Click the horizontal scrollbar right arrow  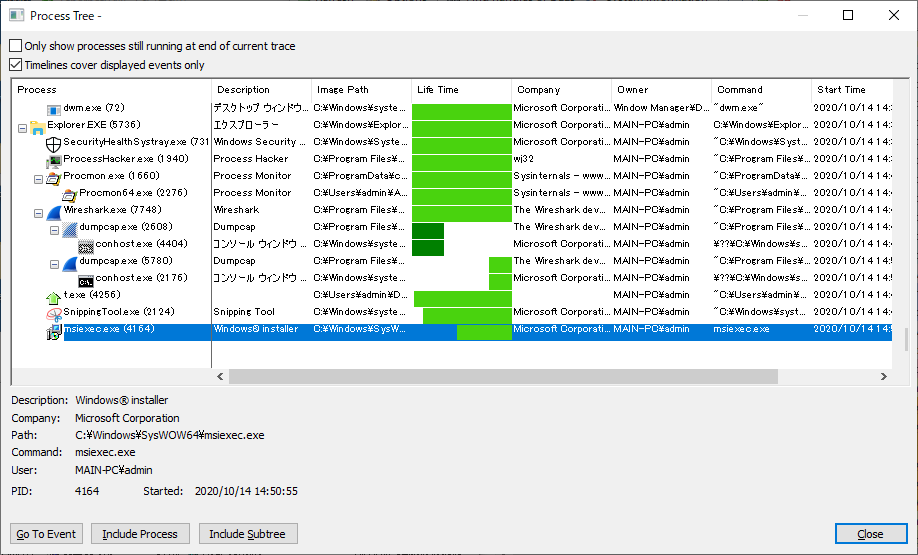click(884, 376)
